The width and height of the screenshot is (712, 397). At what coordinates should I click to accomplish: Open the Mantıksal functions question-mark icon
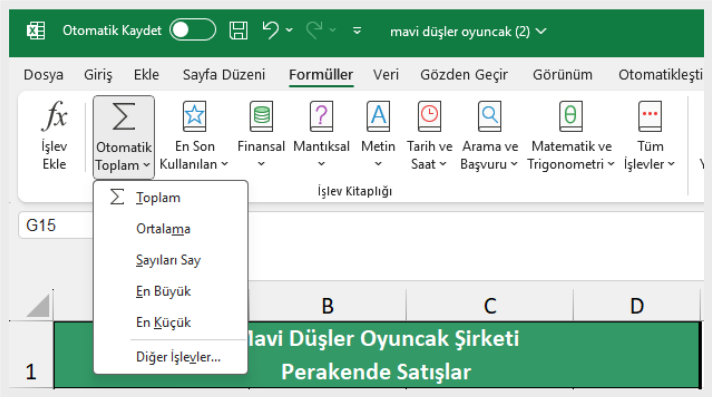click(x=321, y=116)
